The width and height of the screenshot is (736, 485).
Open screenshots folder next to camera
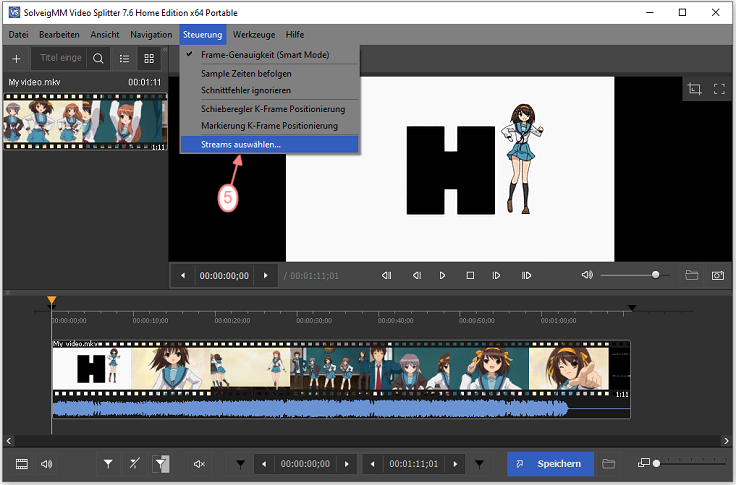[x=691, y=276]
